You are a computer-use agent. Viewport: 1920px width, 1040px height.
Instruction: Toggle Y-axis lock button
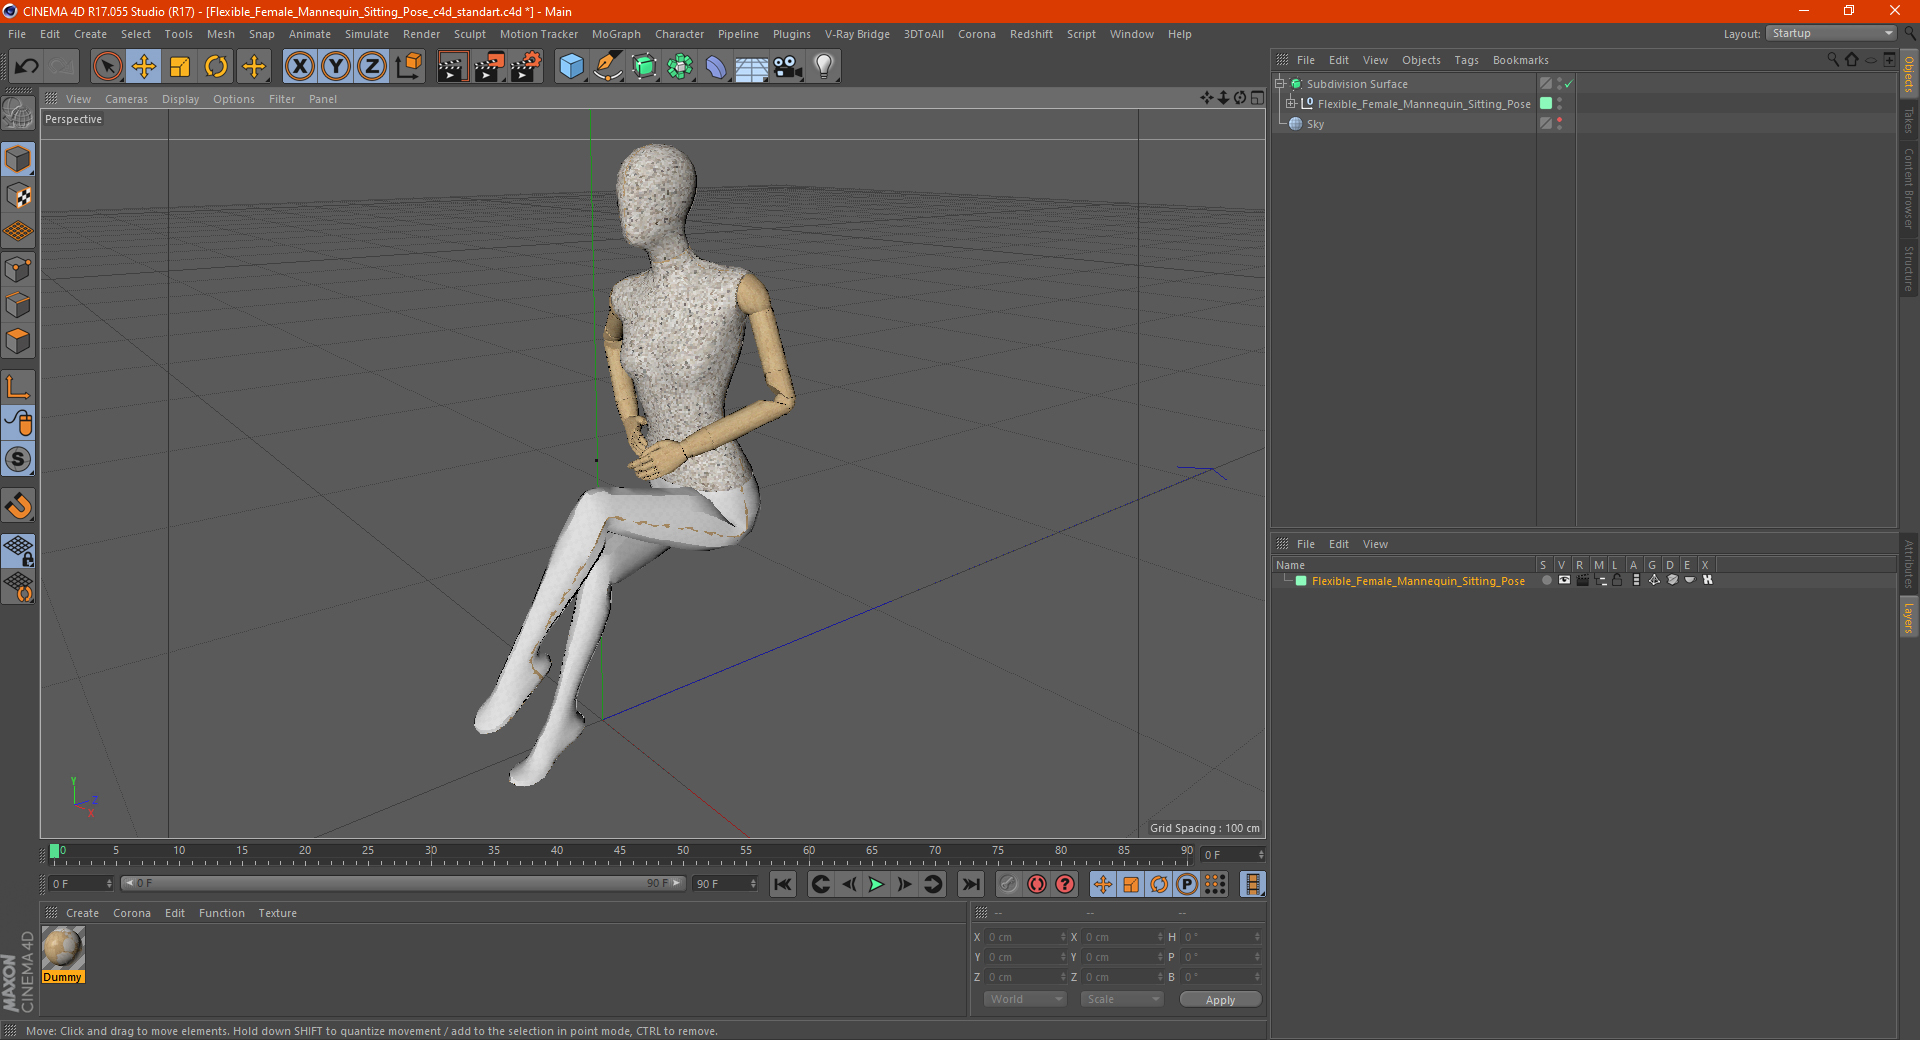coord(336,67)
